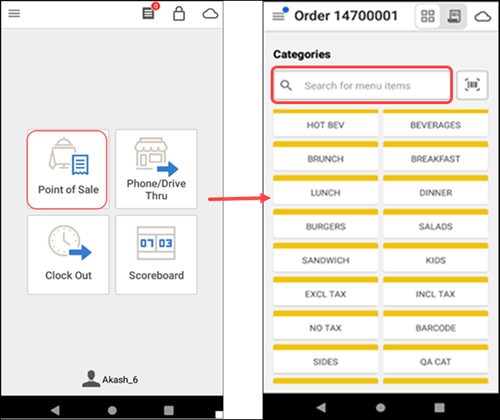
Task: Switch to receipt order view toggle
Action: pos(454,16)
